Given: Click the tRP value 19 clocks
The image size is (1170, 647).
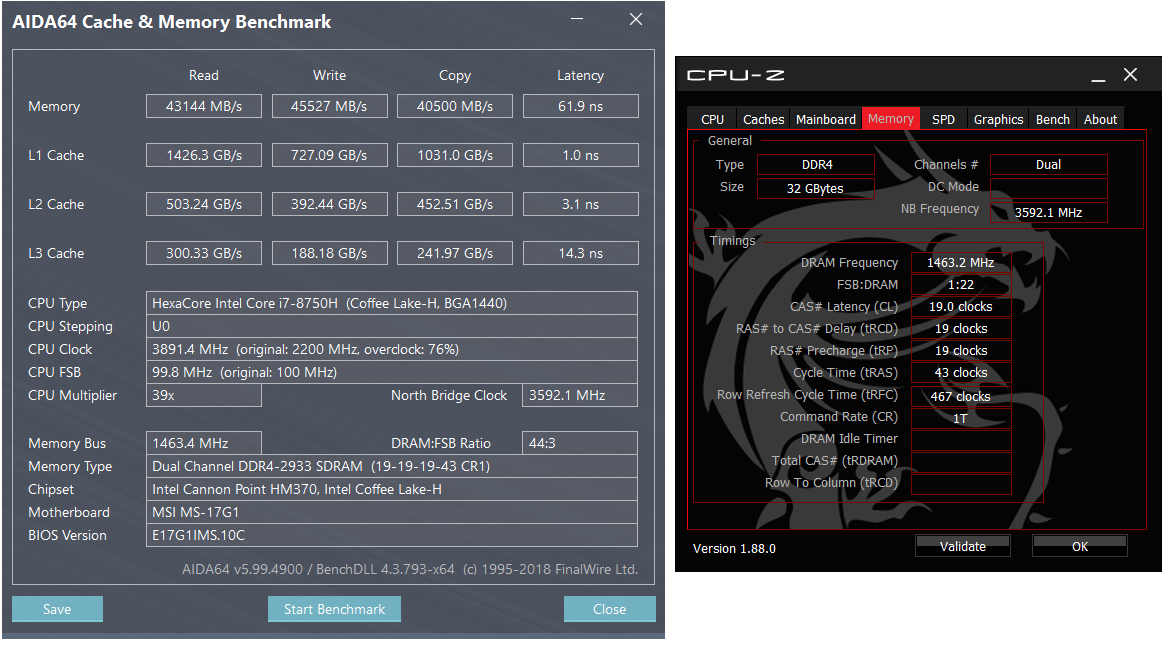Looking at the screenshot, I should 961,351.
